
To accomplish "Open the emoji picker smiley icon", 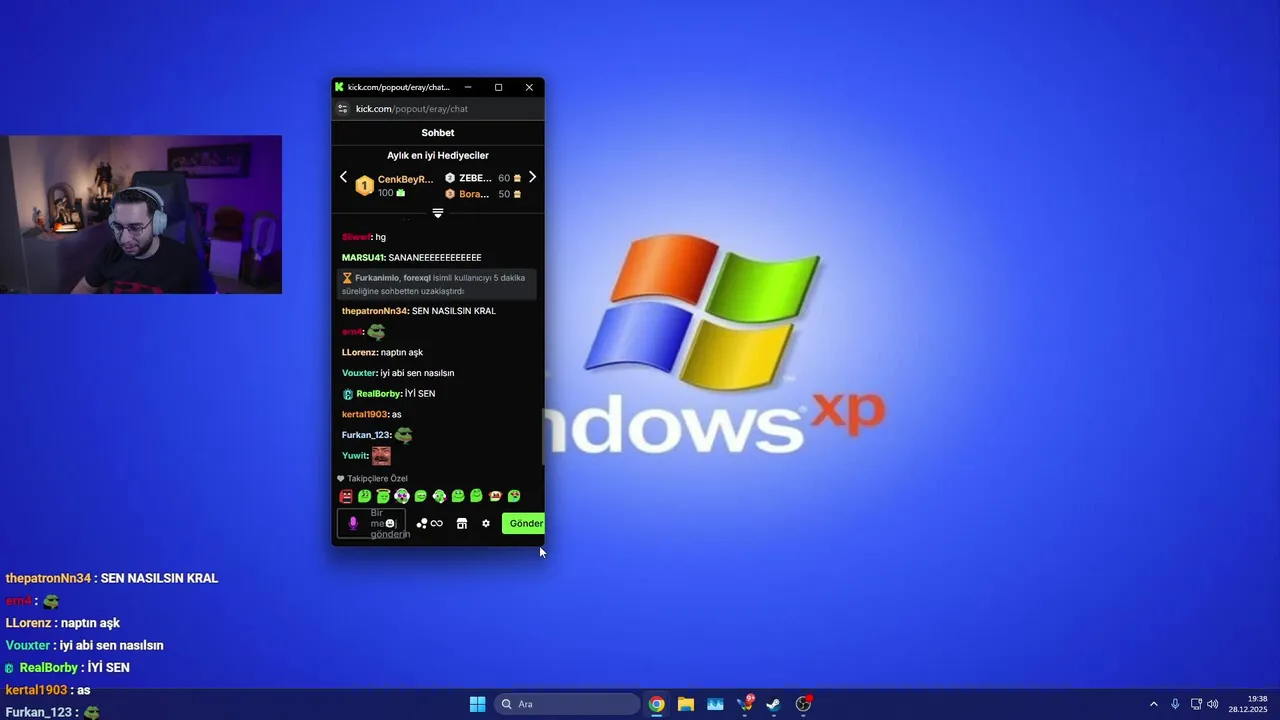I will 391,524.
